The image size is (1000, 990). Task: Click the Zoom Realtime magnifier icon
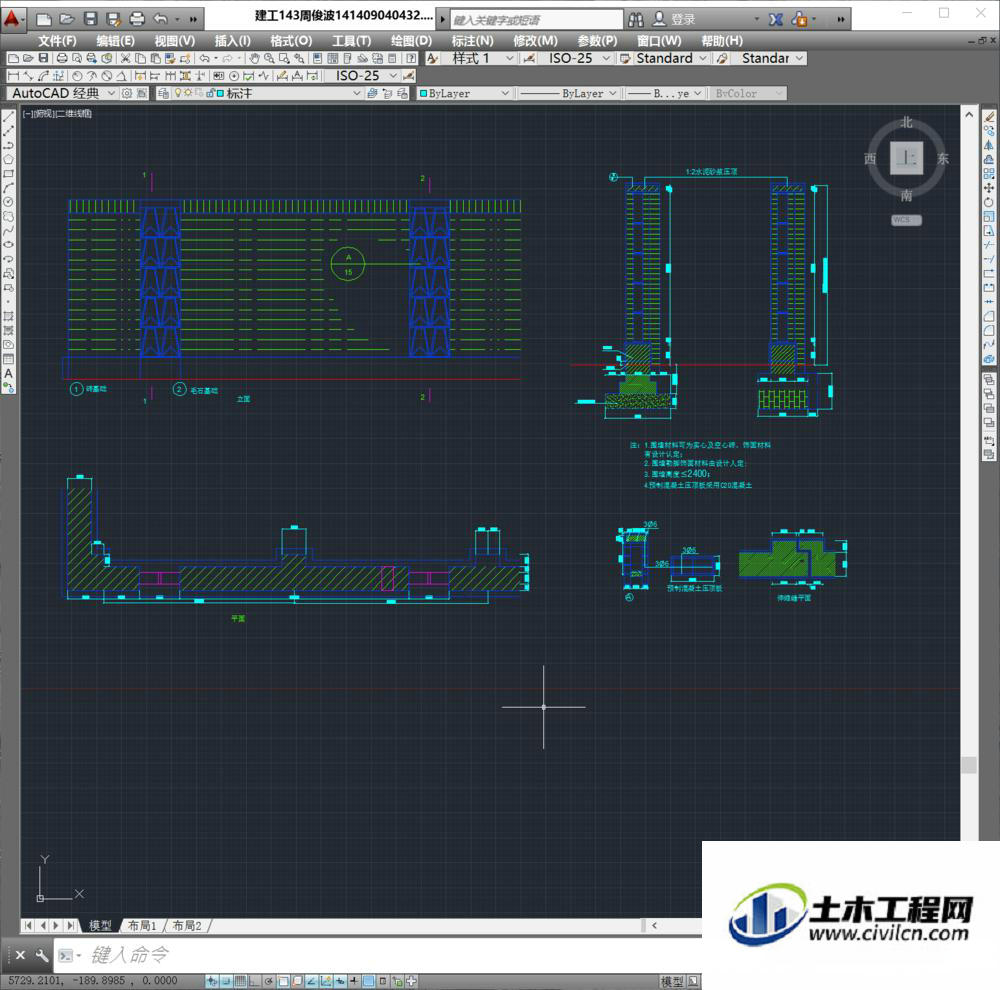[x=269, y=58]
